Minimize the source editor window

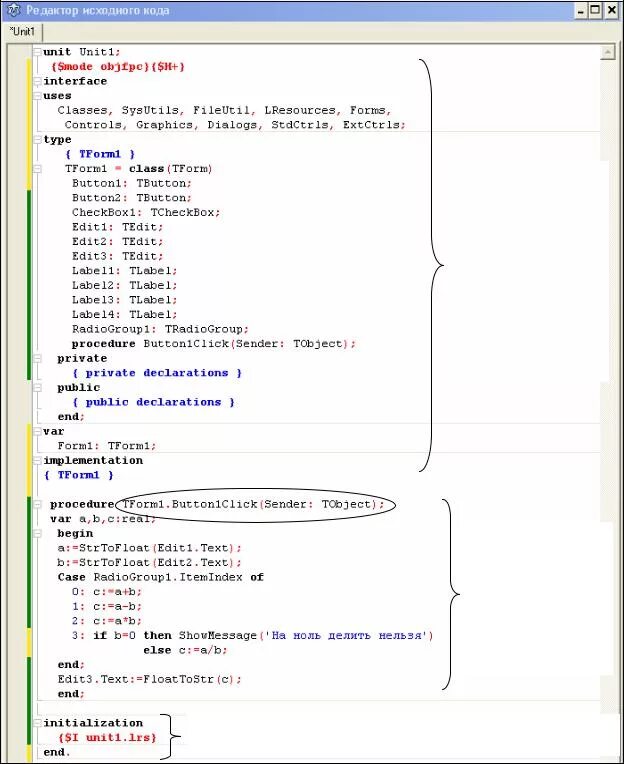tap(580, 10)
